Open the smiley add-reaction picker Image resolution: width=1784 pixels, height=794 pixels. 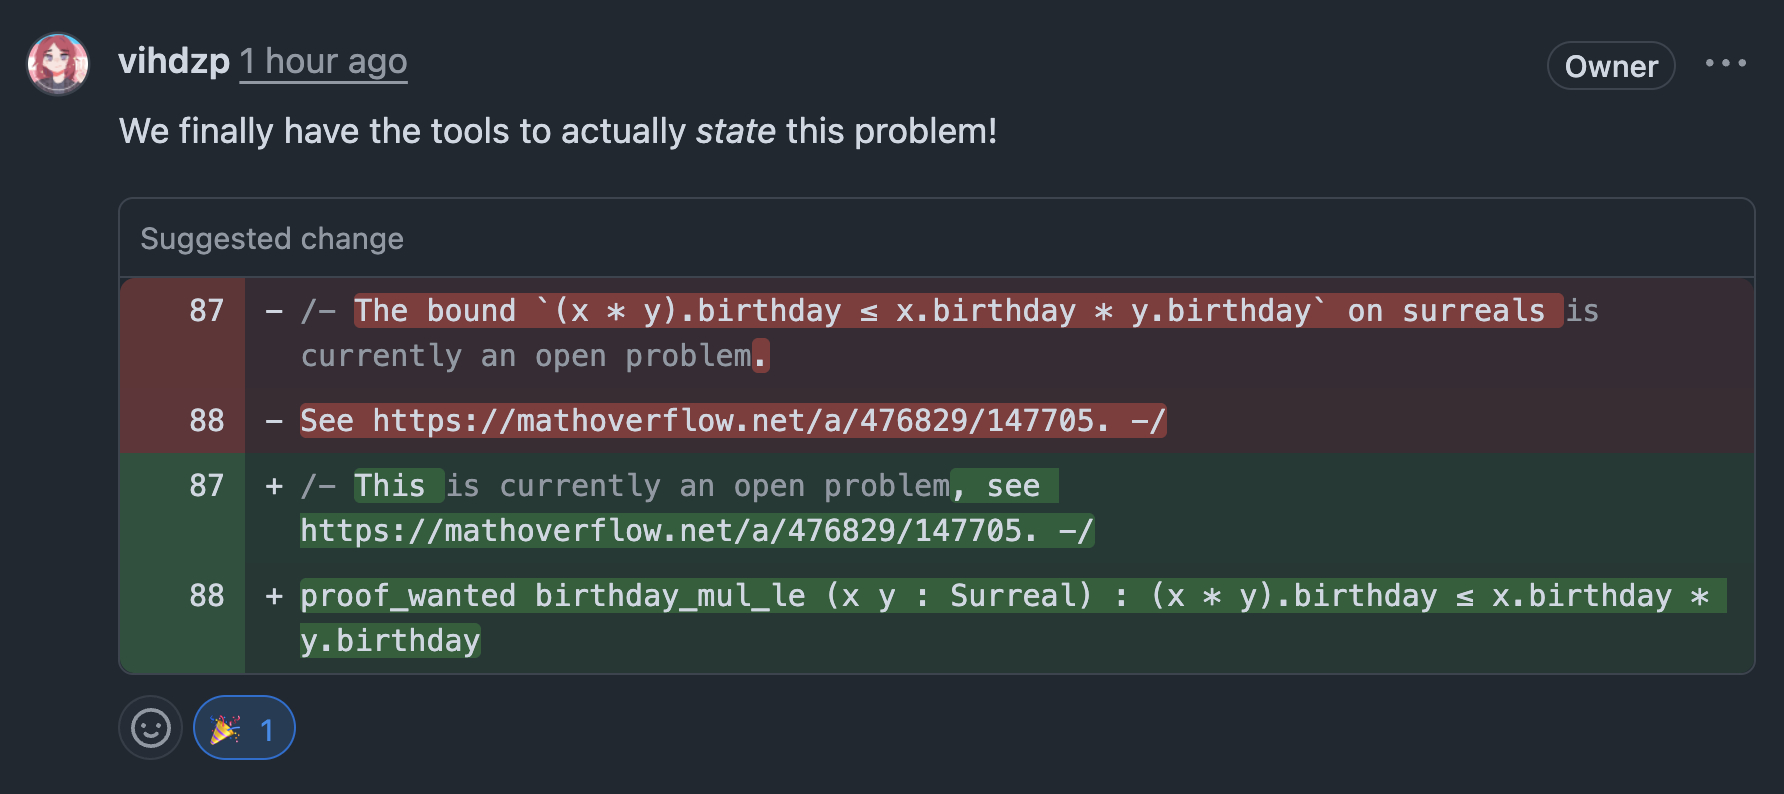coord(151,728)
